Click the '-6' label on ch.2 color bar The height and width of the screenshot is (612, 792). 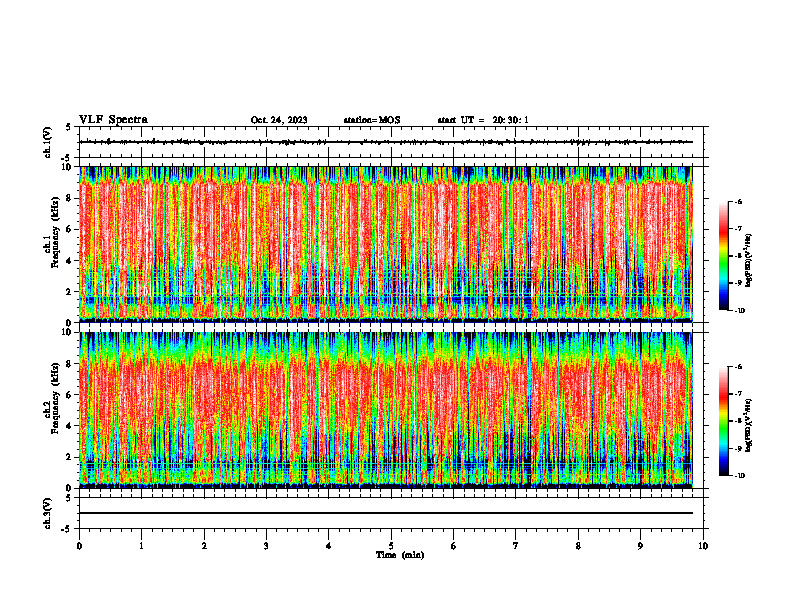pyautogui.click(x=738, y=367)
